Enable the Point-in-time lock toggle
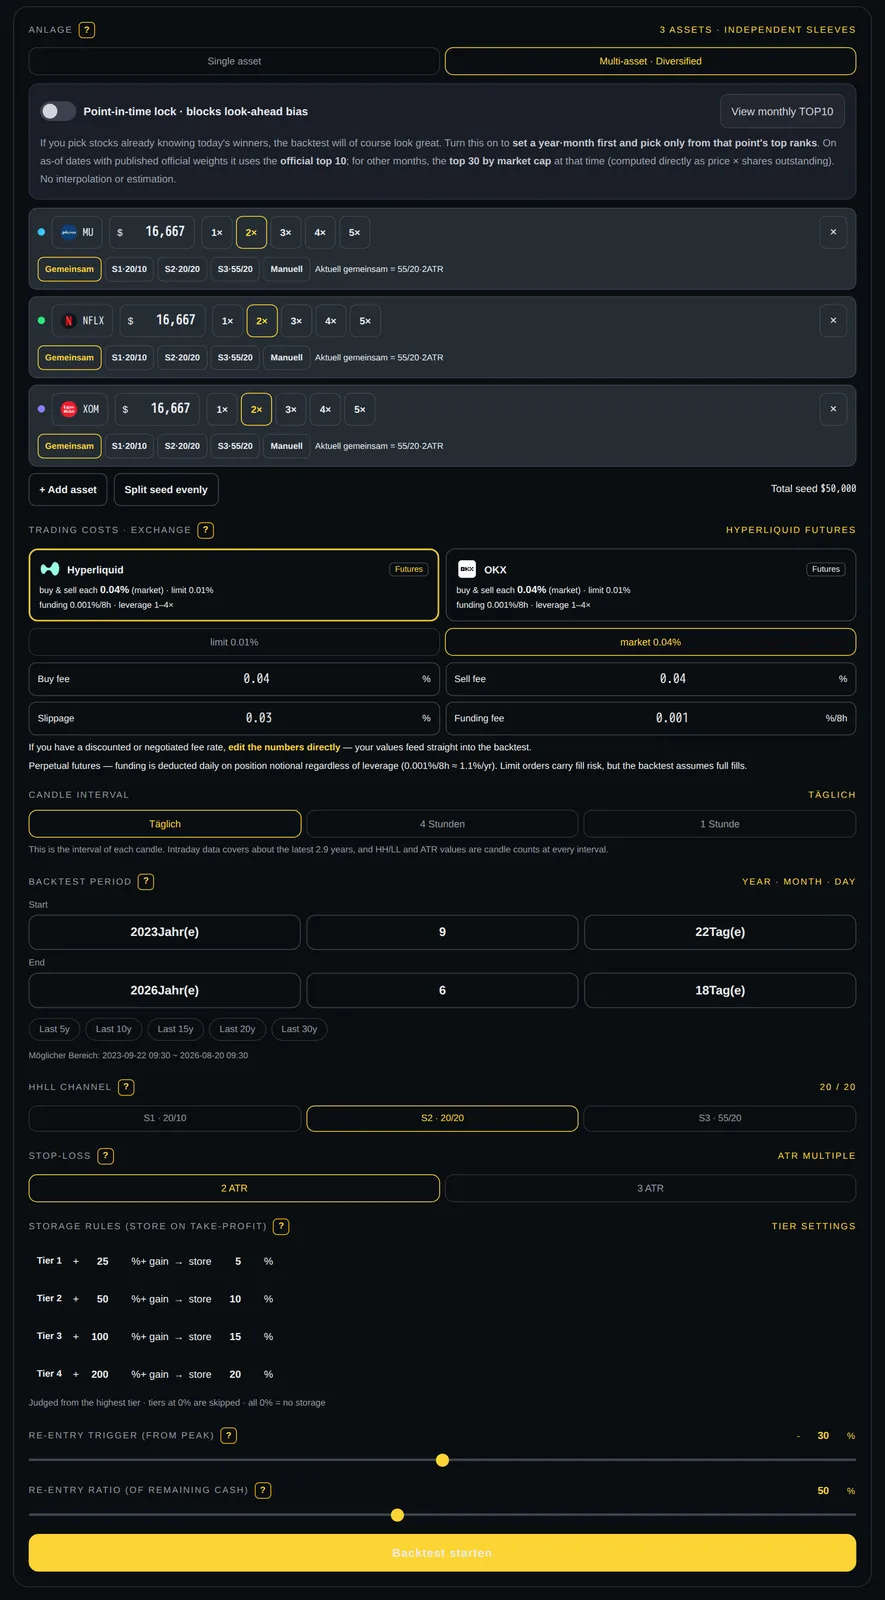885x1600 pixels. click(x=58, y=111)
